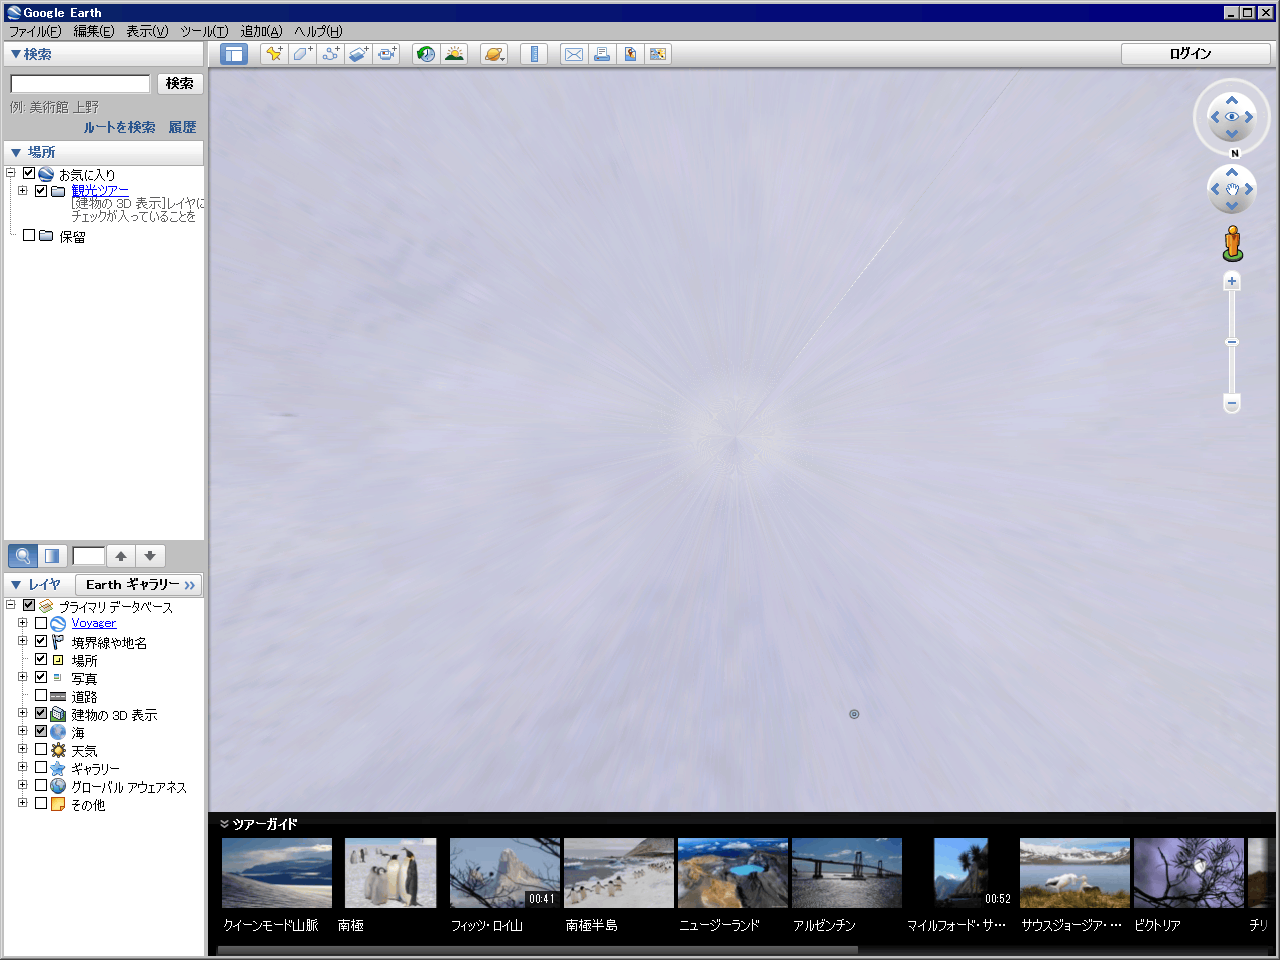
Task: Add a path using the toolbar icon
Action: point(330,54)
